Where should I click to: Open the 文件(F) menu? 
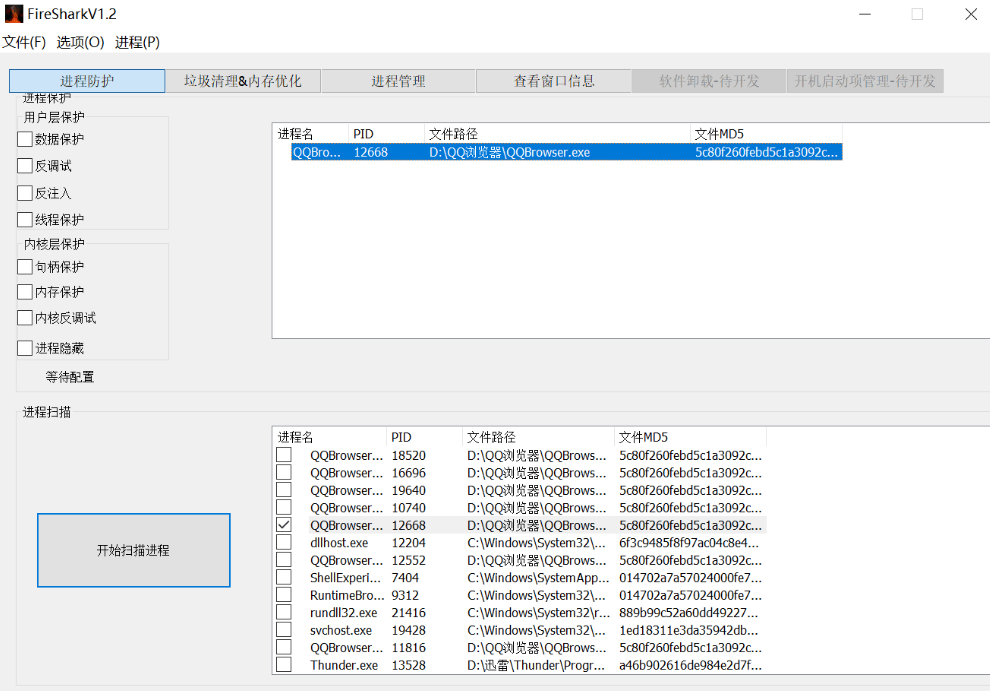[x=24, y=42]
